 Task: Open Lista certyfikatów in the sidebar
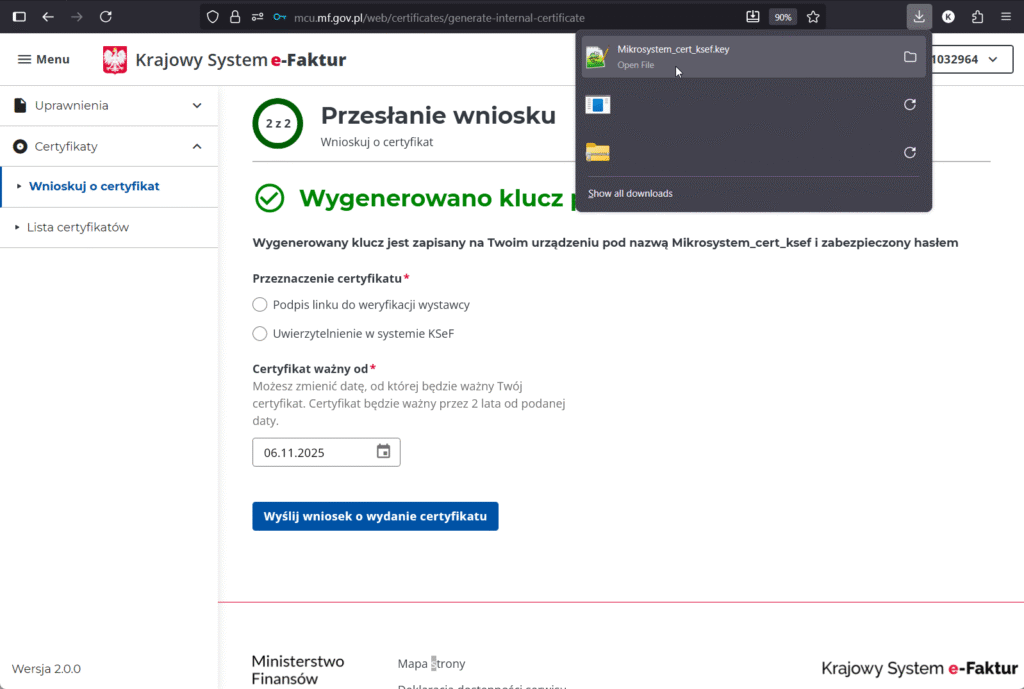tap(77, 228)
